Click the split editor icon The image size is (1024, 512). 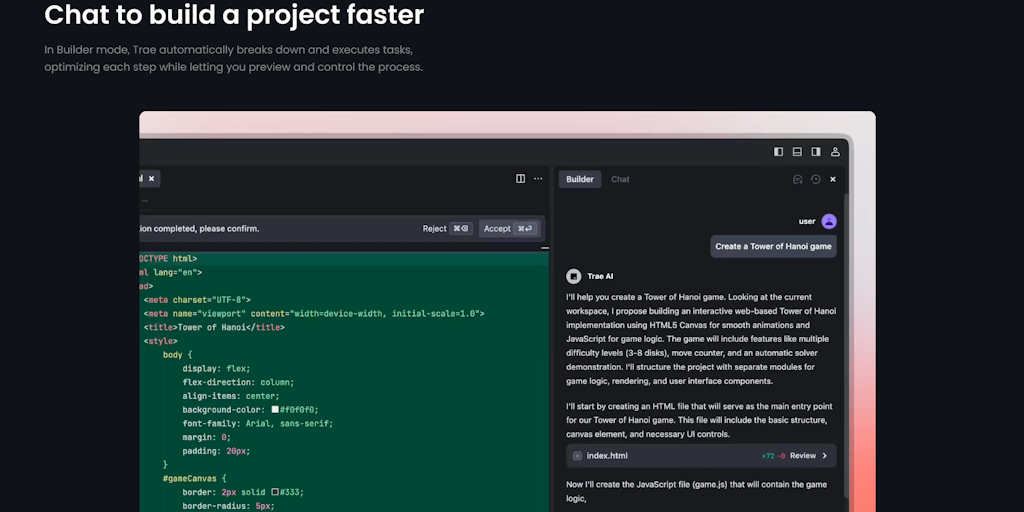(520, 179)
